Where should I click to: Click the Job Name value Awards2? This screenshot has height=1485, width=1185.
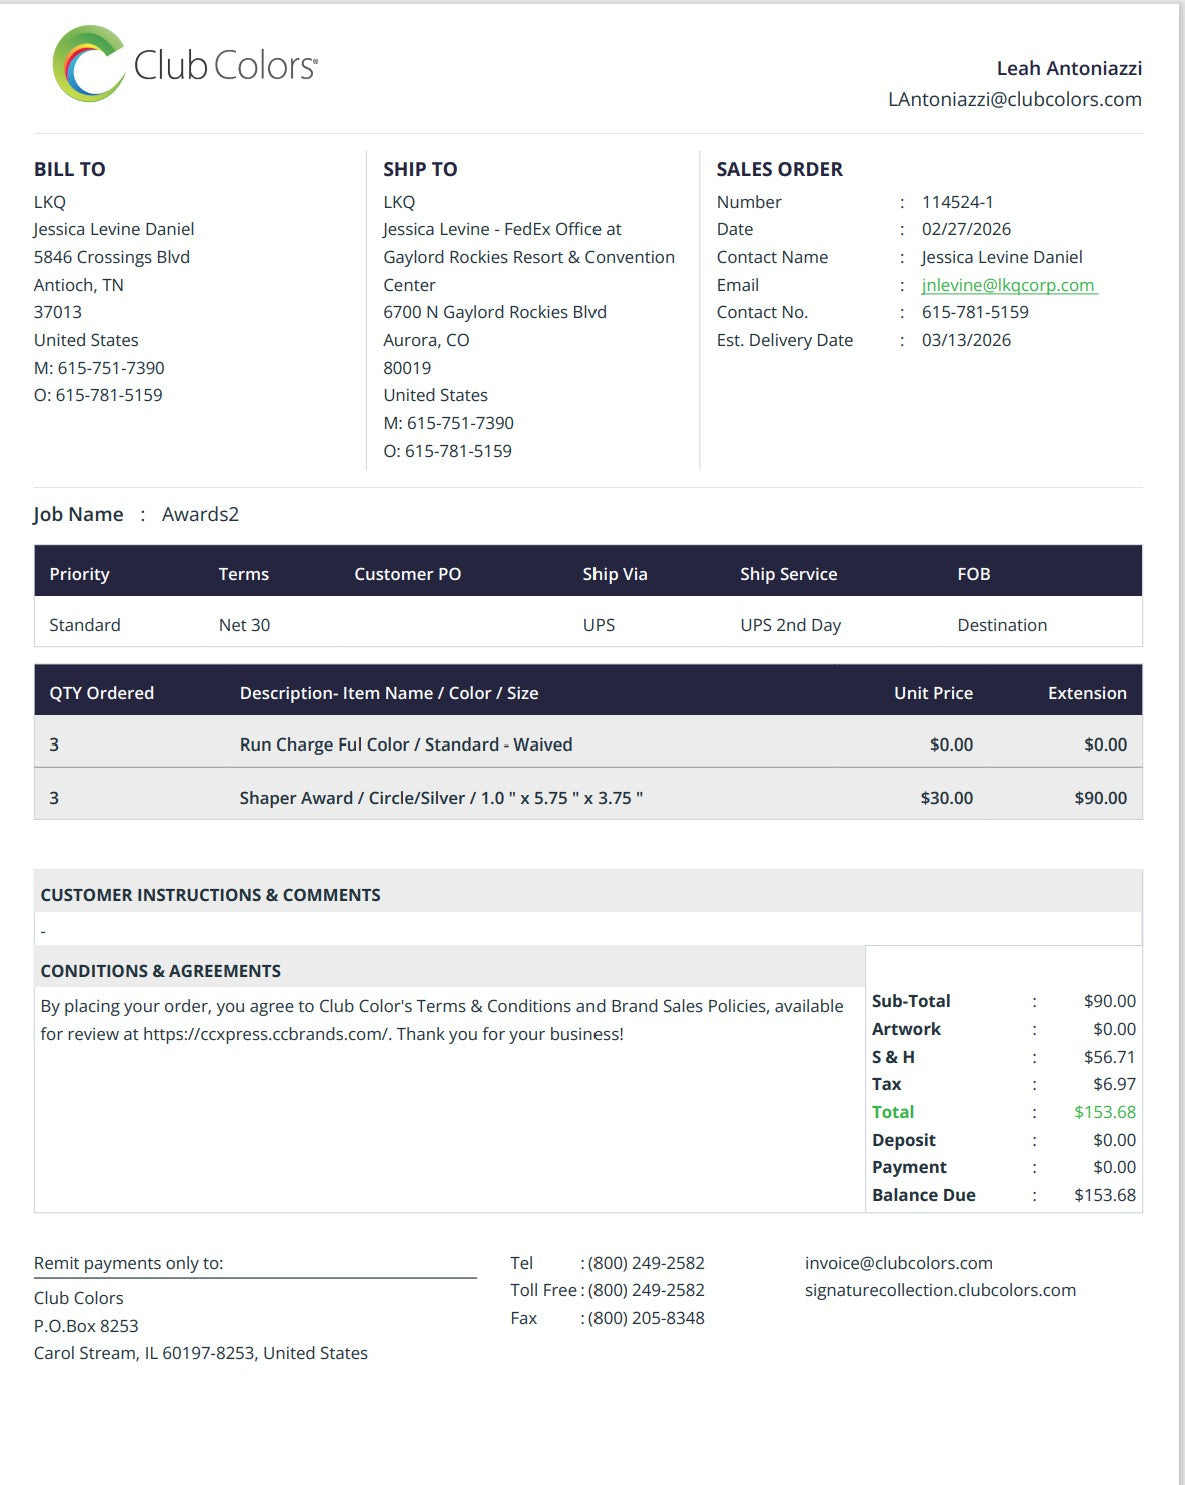(200, 514)
